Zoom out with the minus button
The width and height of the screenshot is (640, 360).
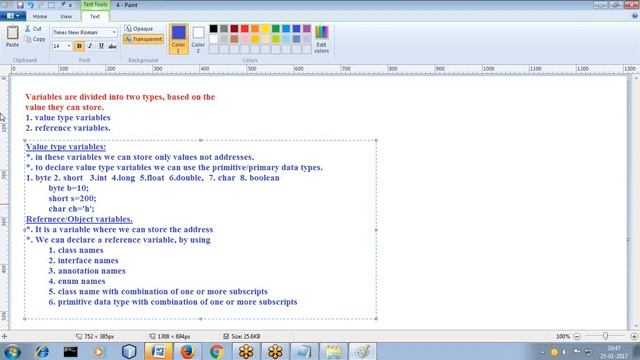[x=577, y=336]
